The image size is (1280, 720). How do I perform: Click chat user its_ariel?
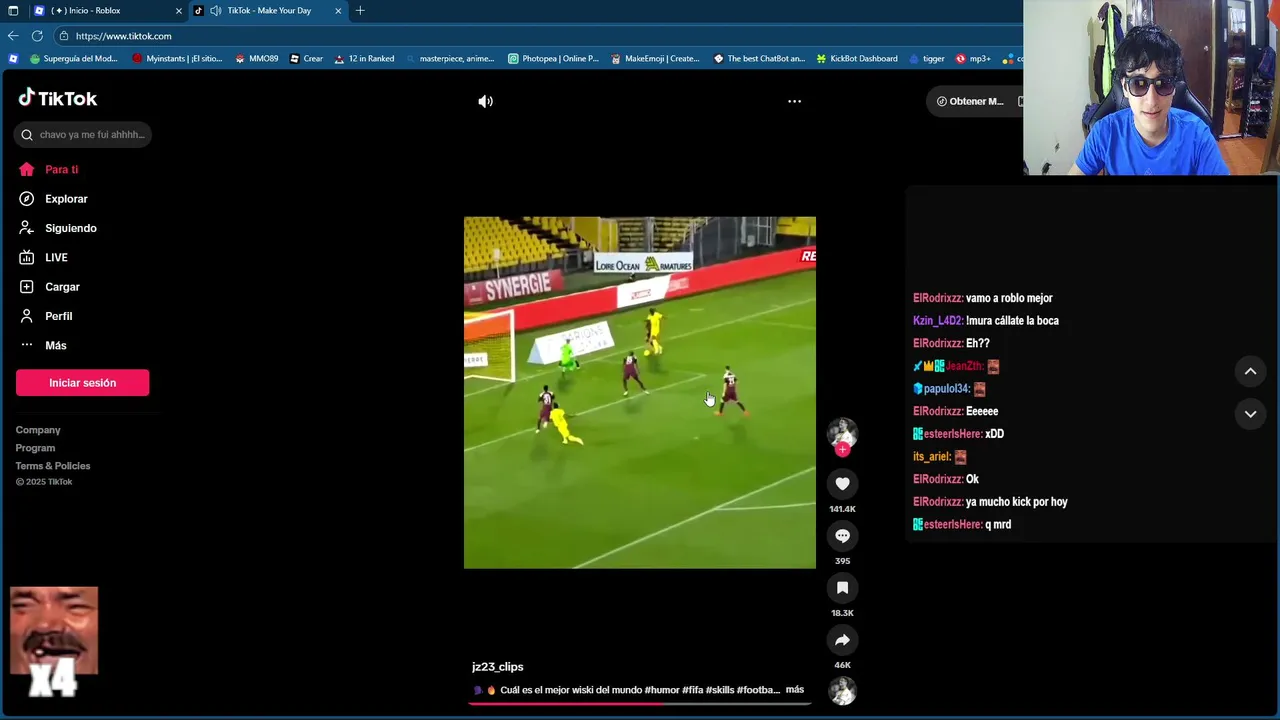[x=932, y=457]
